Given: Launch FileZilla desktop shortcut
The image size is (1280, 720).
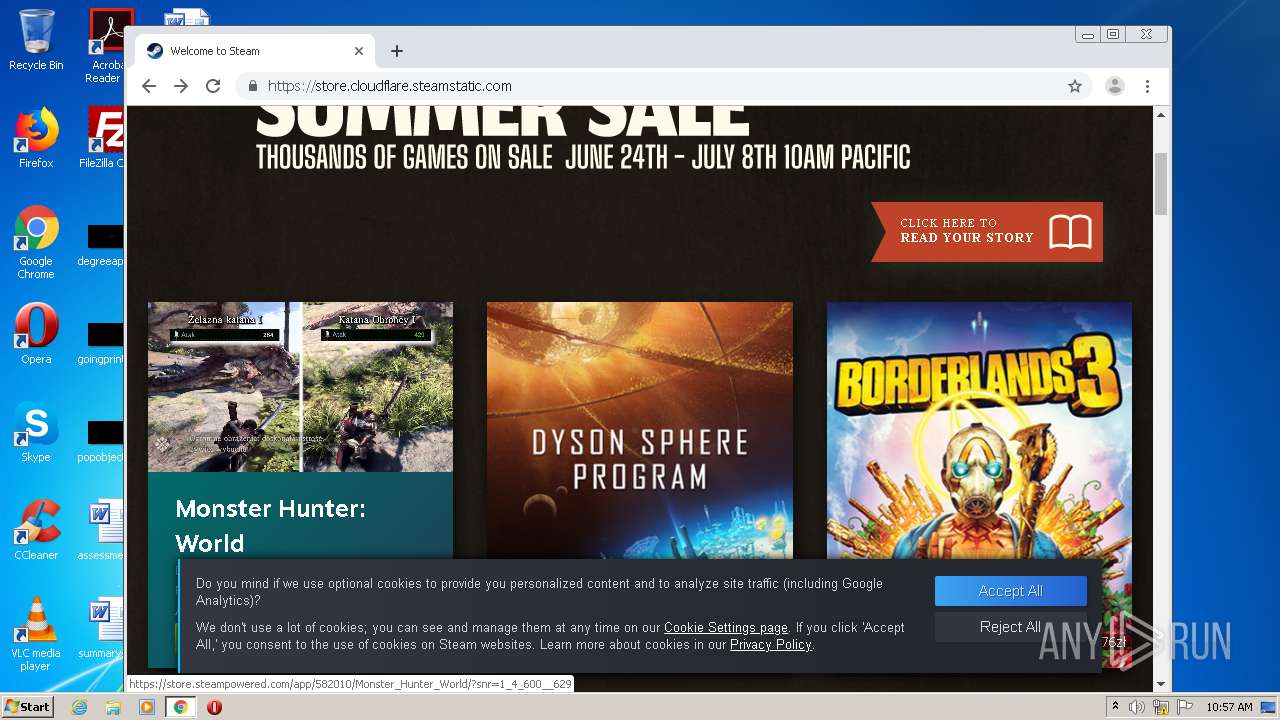Looking at the screenshot, I should tap(104, 138).
